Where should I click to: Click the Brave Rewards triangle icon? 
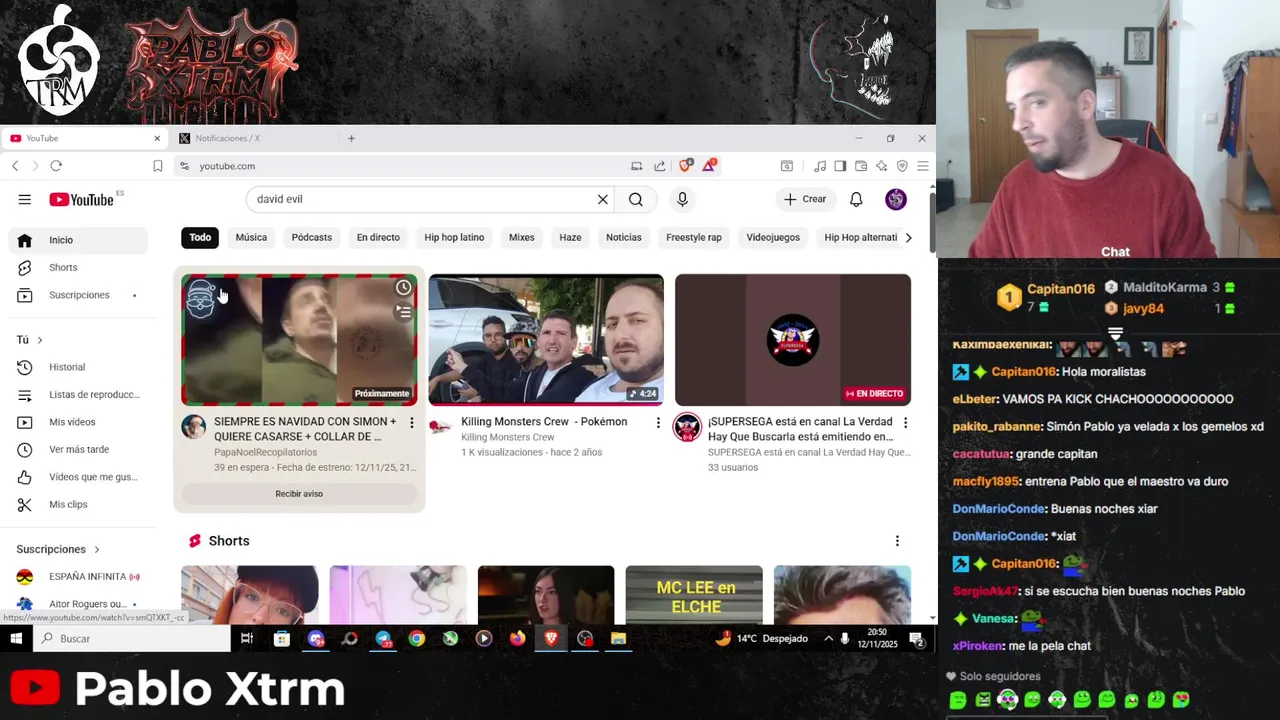[x=709, y=165]
